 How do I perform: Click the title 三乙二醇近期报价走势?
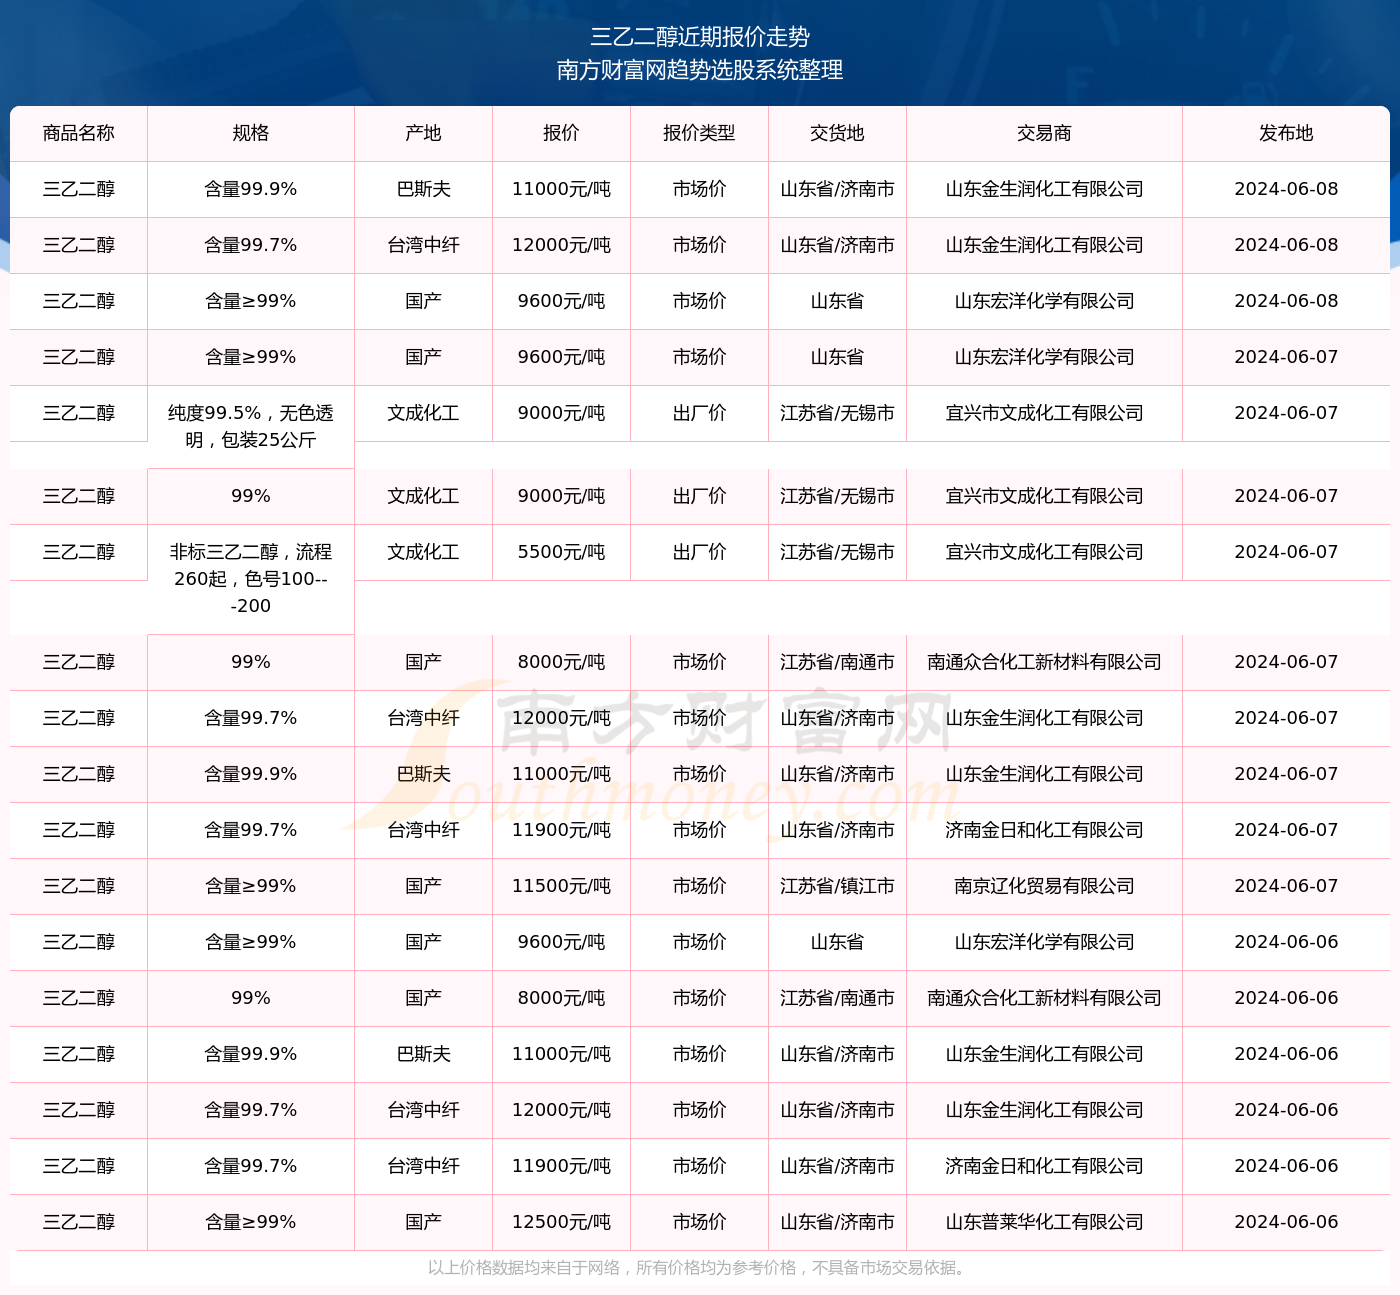click(700, 37)
